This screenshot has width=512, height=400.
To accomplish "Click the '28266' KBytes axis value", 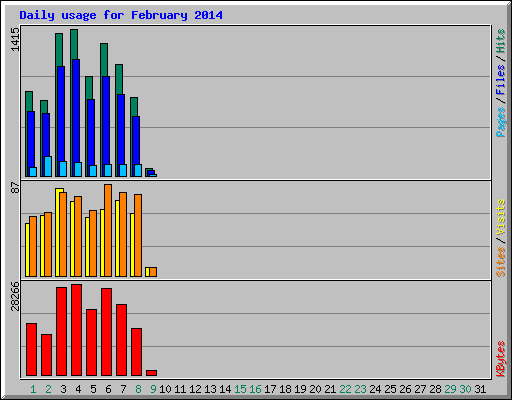I will point(15,296).
